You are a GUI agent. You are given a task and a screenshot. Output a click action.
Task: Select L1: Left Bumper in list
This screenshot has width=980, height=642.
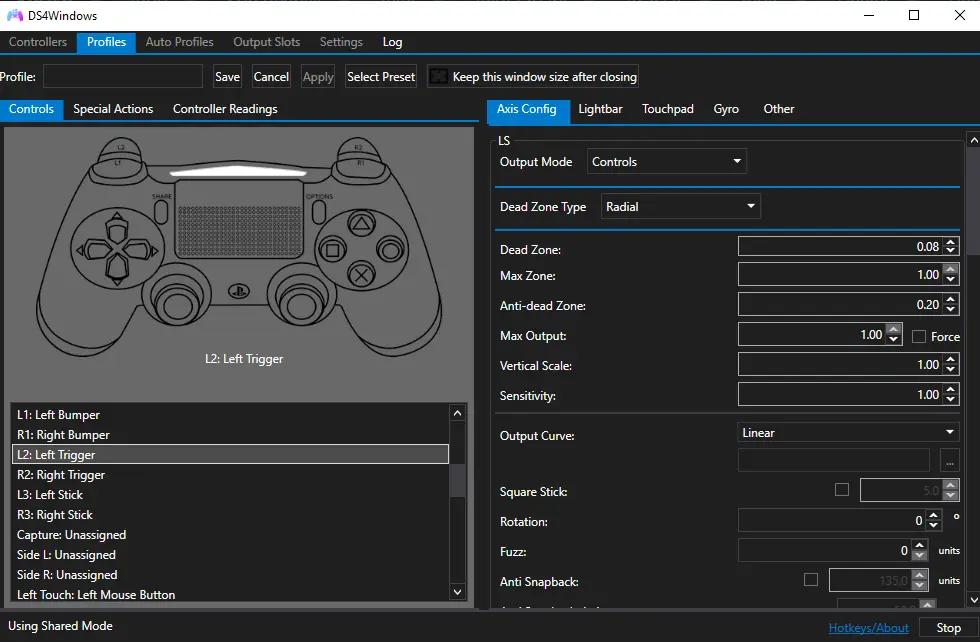230,414
